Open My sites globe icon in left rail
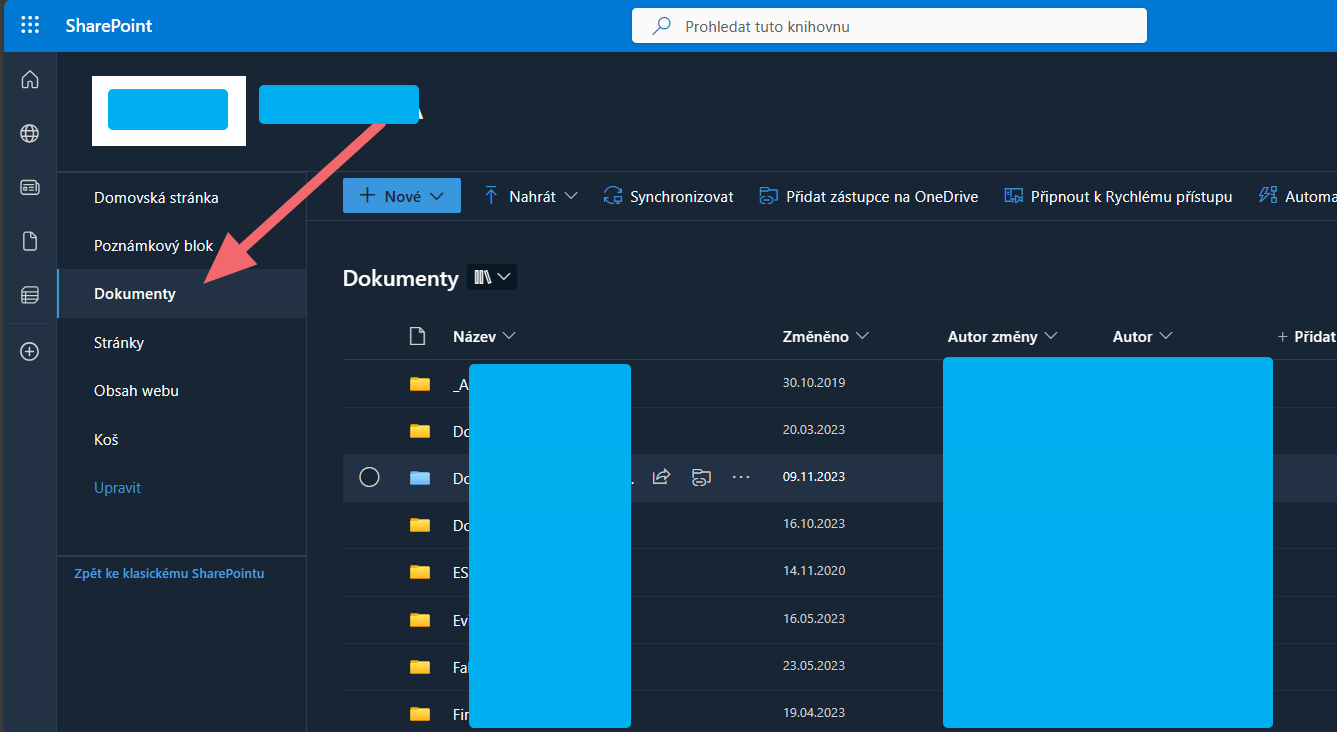This screenshot has height=732, width=1337. click(30, 133)
